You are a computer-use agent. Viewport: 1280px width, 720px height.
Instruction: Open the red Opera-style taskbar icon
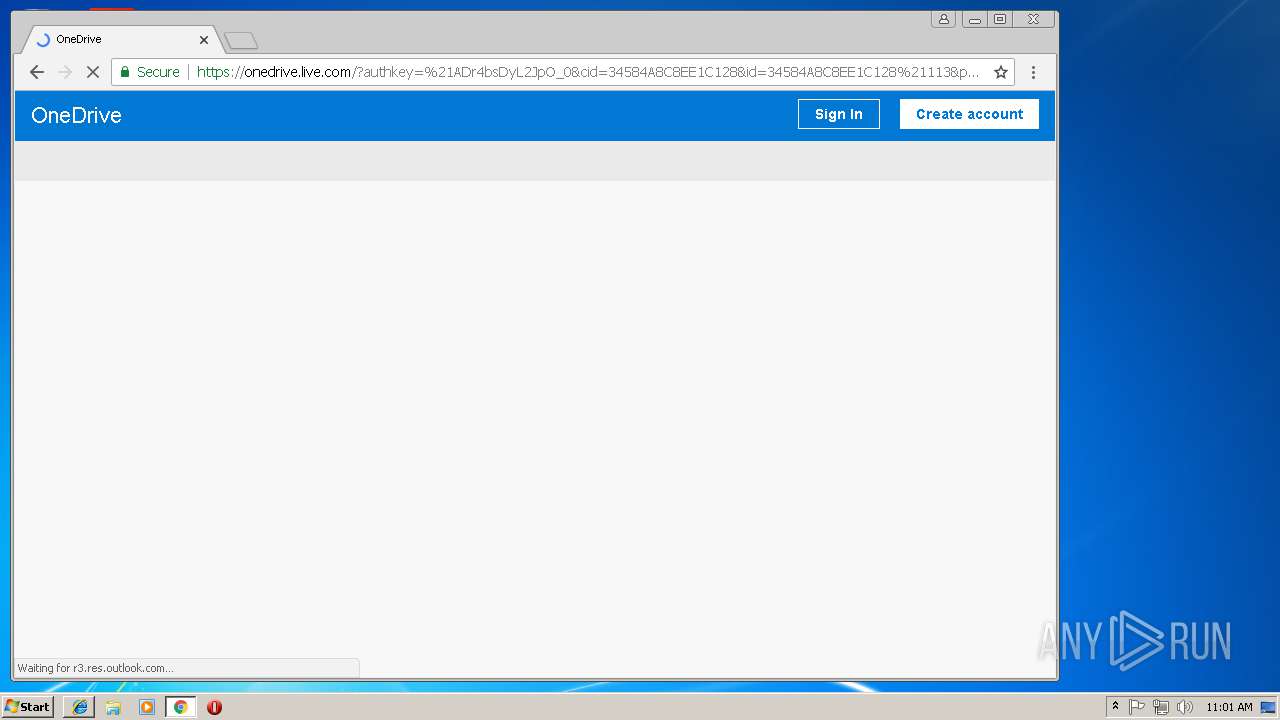(214, 707)
